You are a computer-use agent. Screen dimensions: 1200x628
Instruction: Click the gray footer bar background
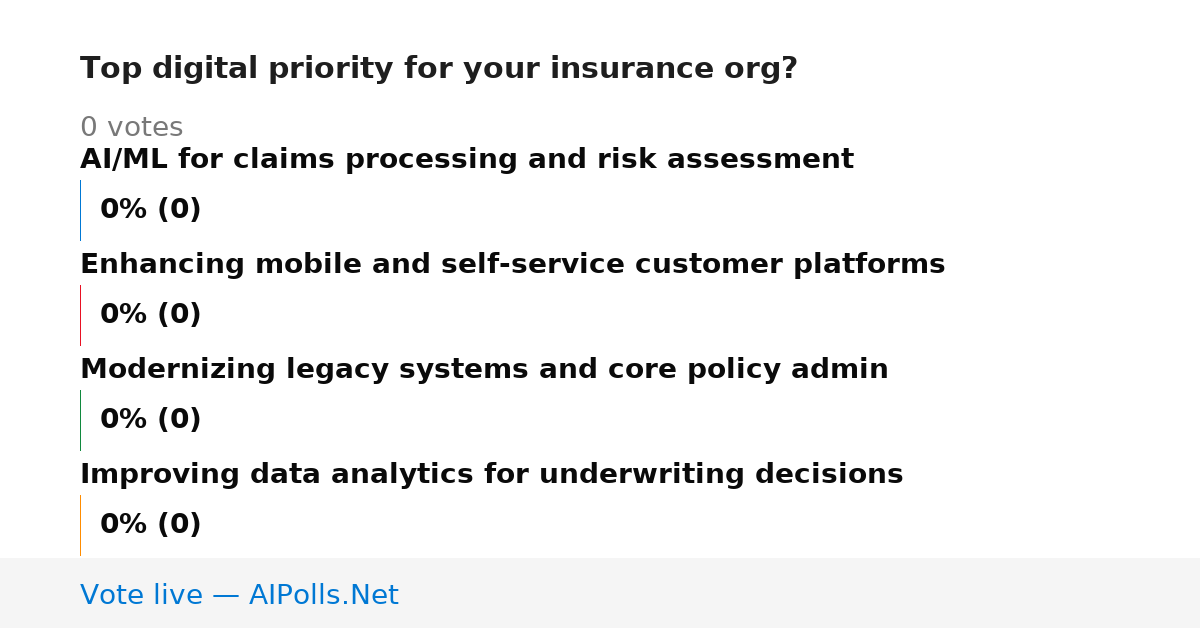pos(800,593)
